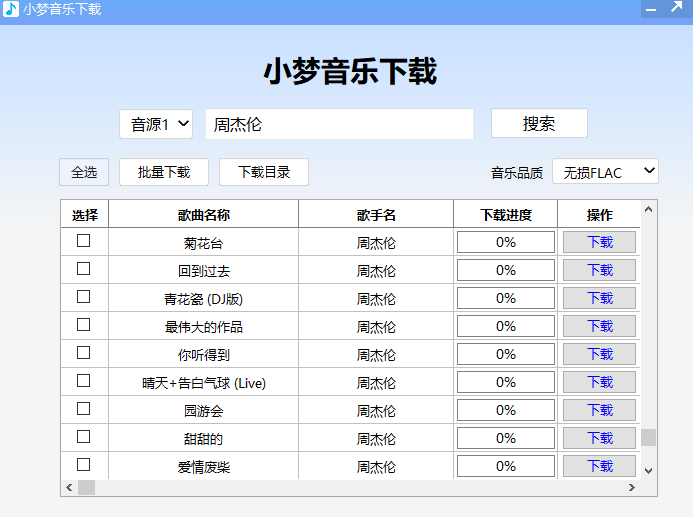Select the 园游会 row checkbox
The height and width of the screenshot is (517, 693).
[x=84, y=409]
